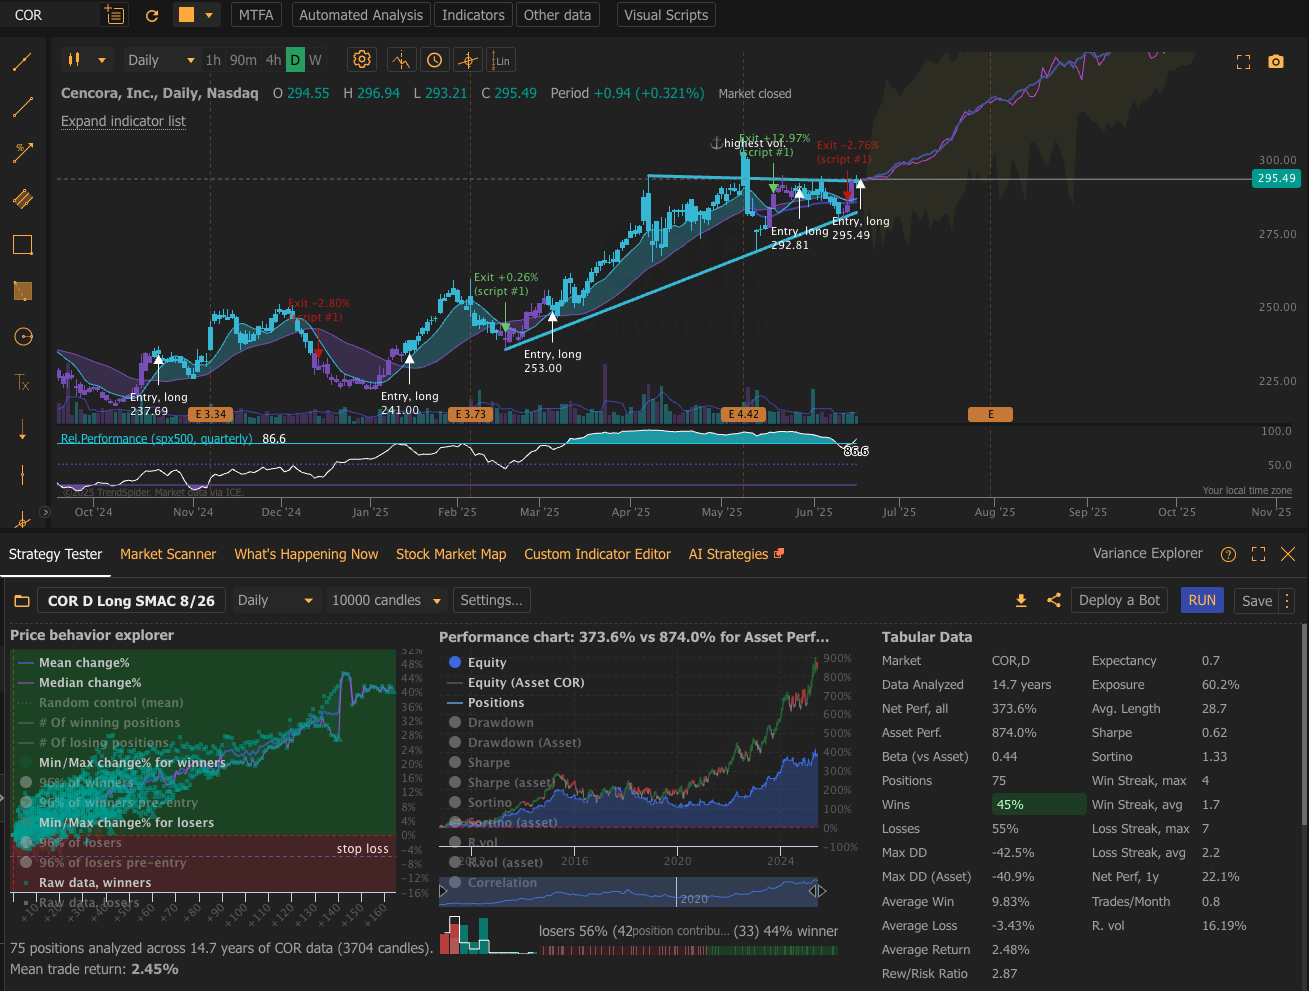This screenshot has width=1309, height=991.
Task: Select the Strategy Tester tab
Action: tap(55, 554)
